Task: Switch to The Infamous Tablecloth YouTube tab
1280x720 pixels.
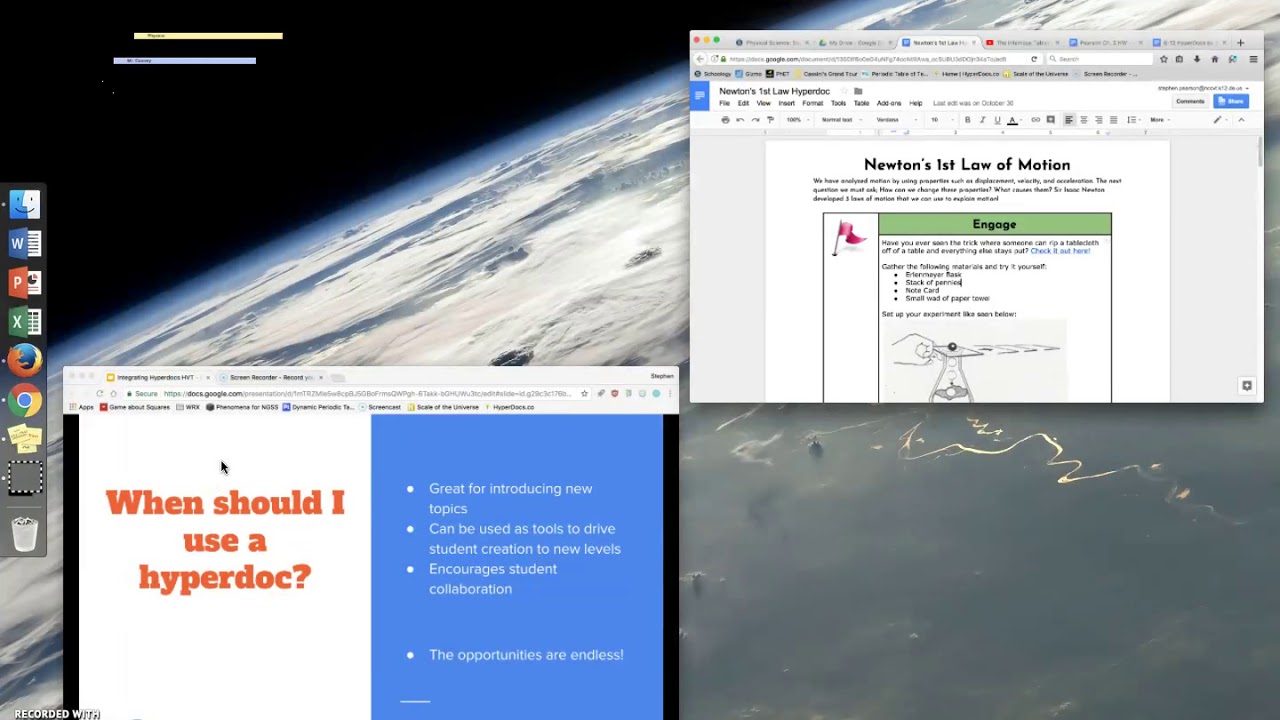Action: (x=1020, y=43)
